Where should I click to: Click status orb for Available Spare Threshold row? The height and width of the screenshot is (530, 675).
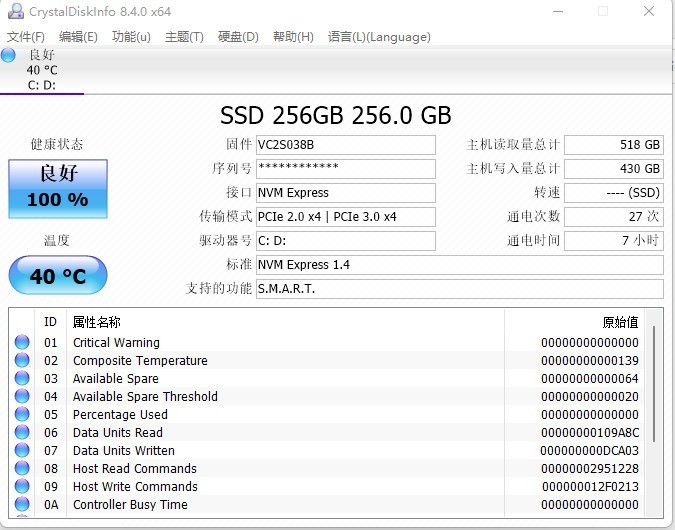[22, 396]
